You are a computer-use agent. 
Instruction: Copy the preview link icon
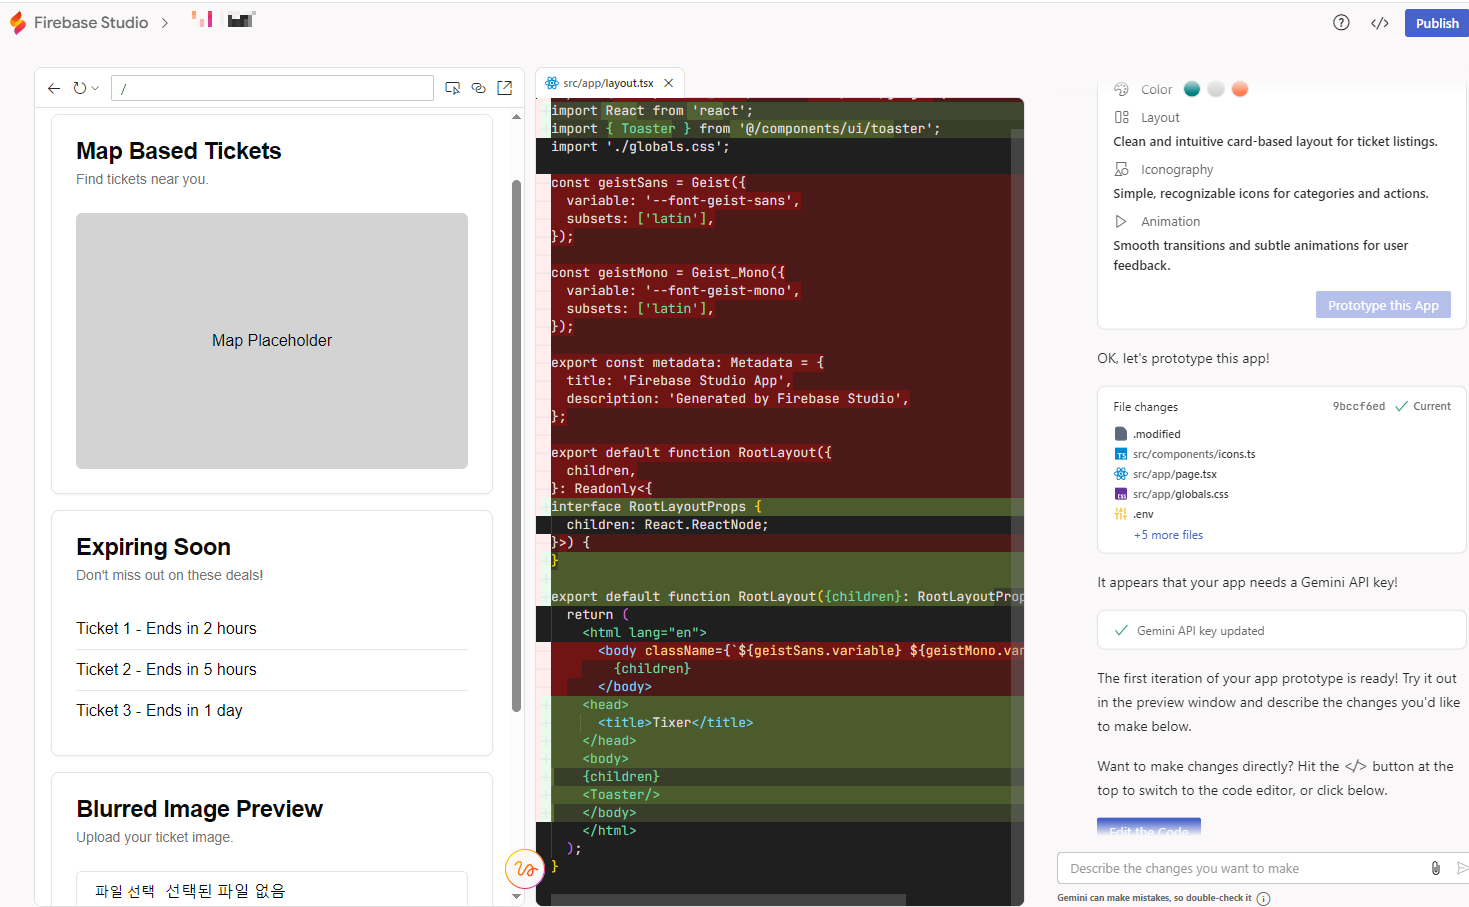pos(479,88)
